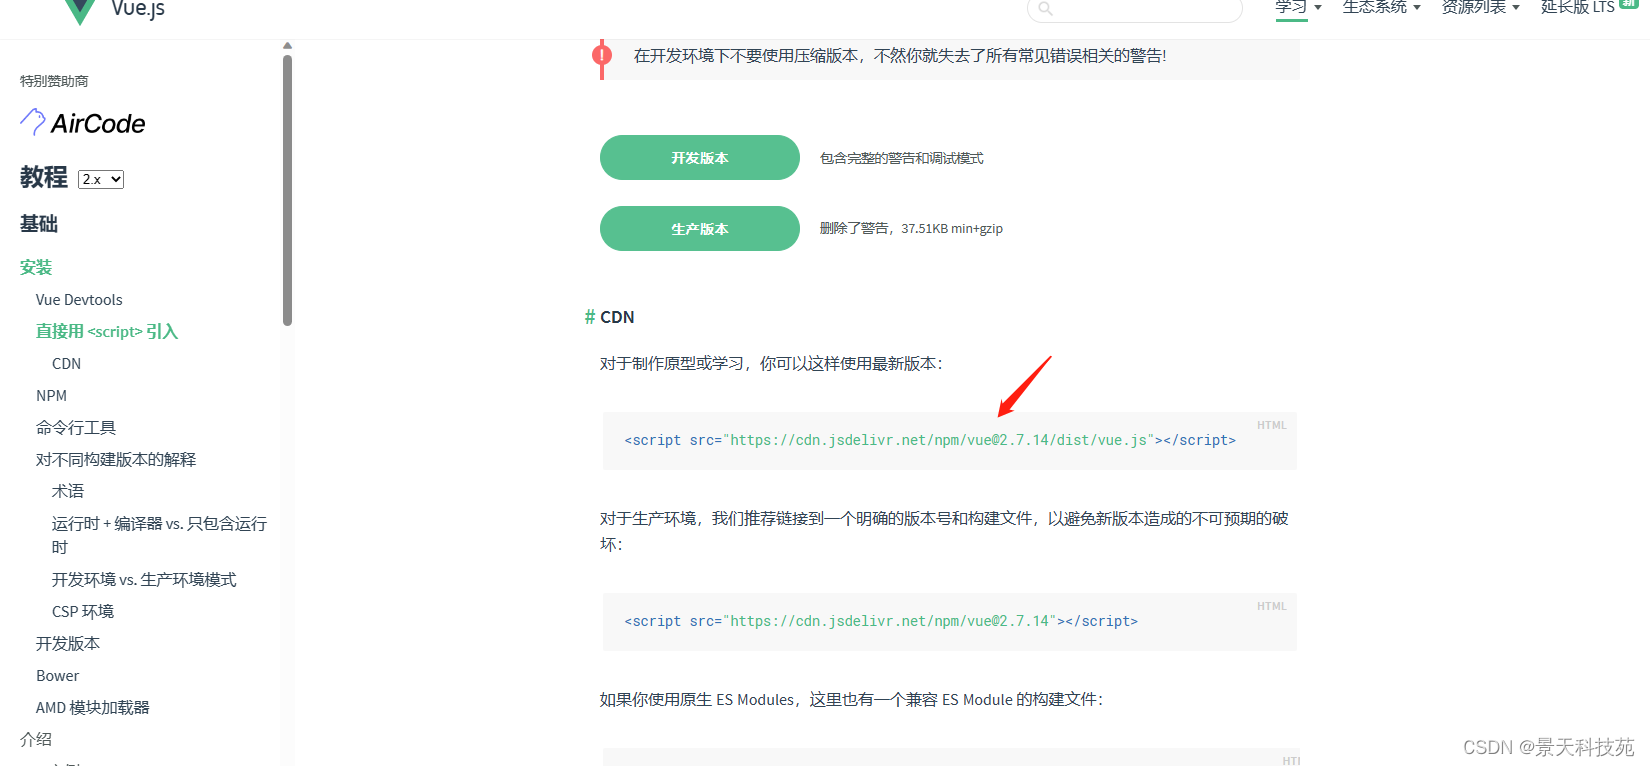Image resolution: width=1650 pixels, height=766 pixels.
Task: Jump to CDN in sidebar
Action: (66, 364)
